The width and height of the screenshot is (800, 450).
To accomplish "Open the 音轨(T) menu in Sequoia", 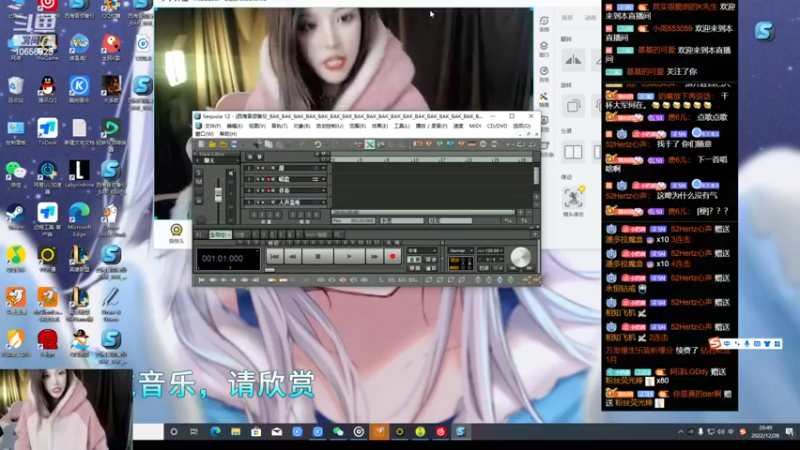I will [x=279, y=126].
